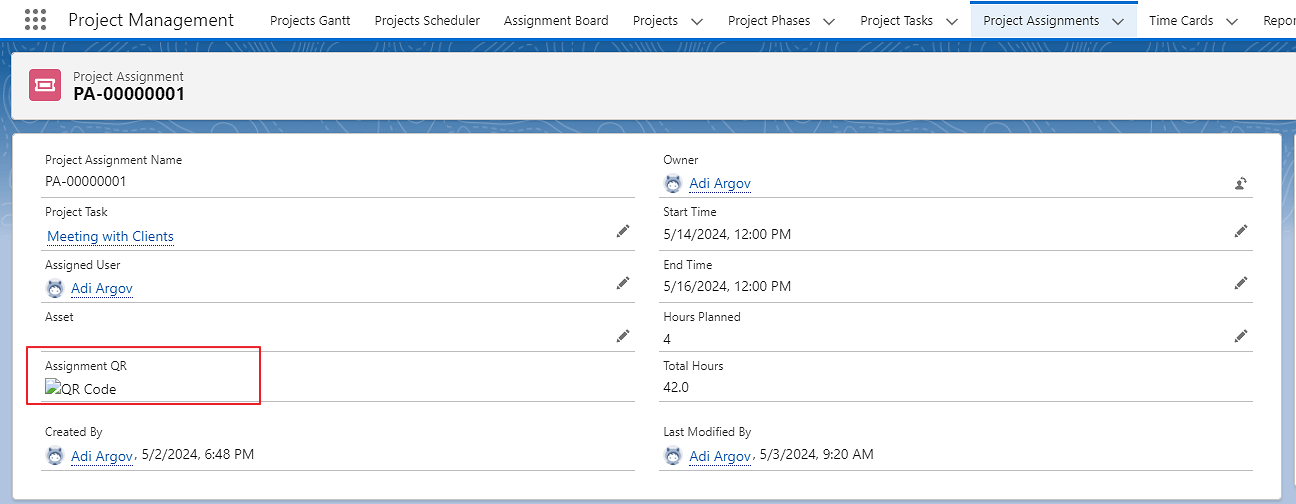Screen dimensions: 1296x504
Task: Go to the Projects Scheduler tab
Action: tap(427, 21)
